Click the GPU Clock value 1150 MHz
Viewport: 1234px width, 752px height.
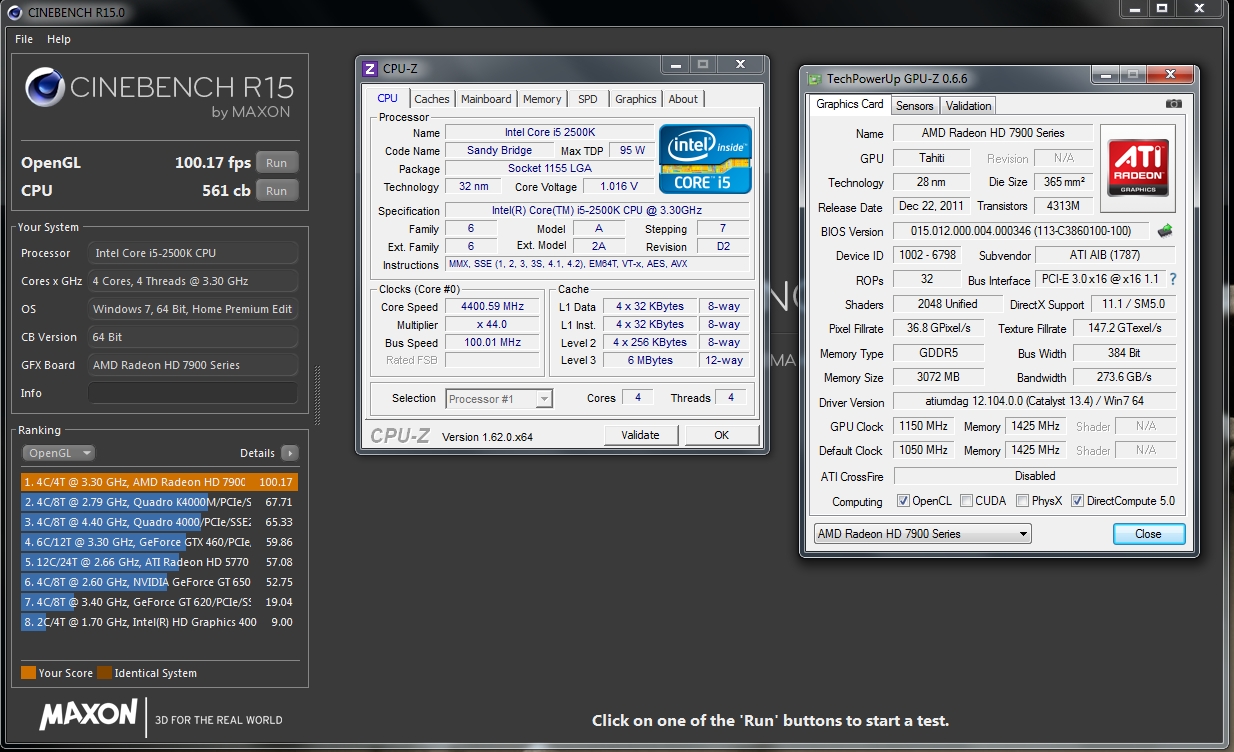(924, 426)
